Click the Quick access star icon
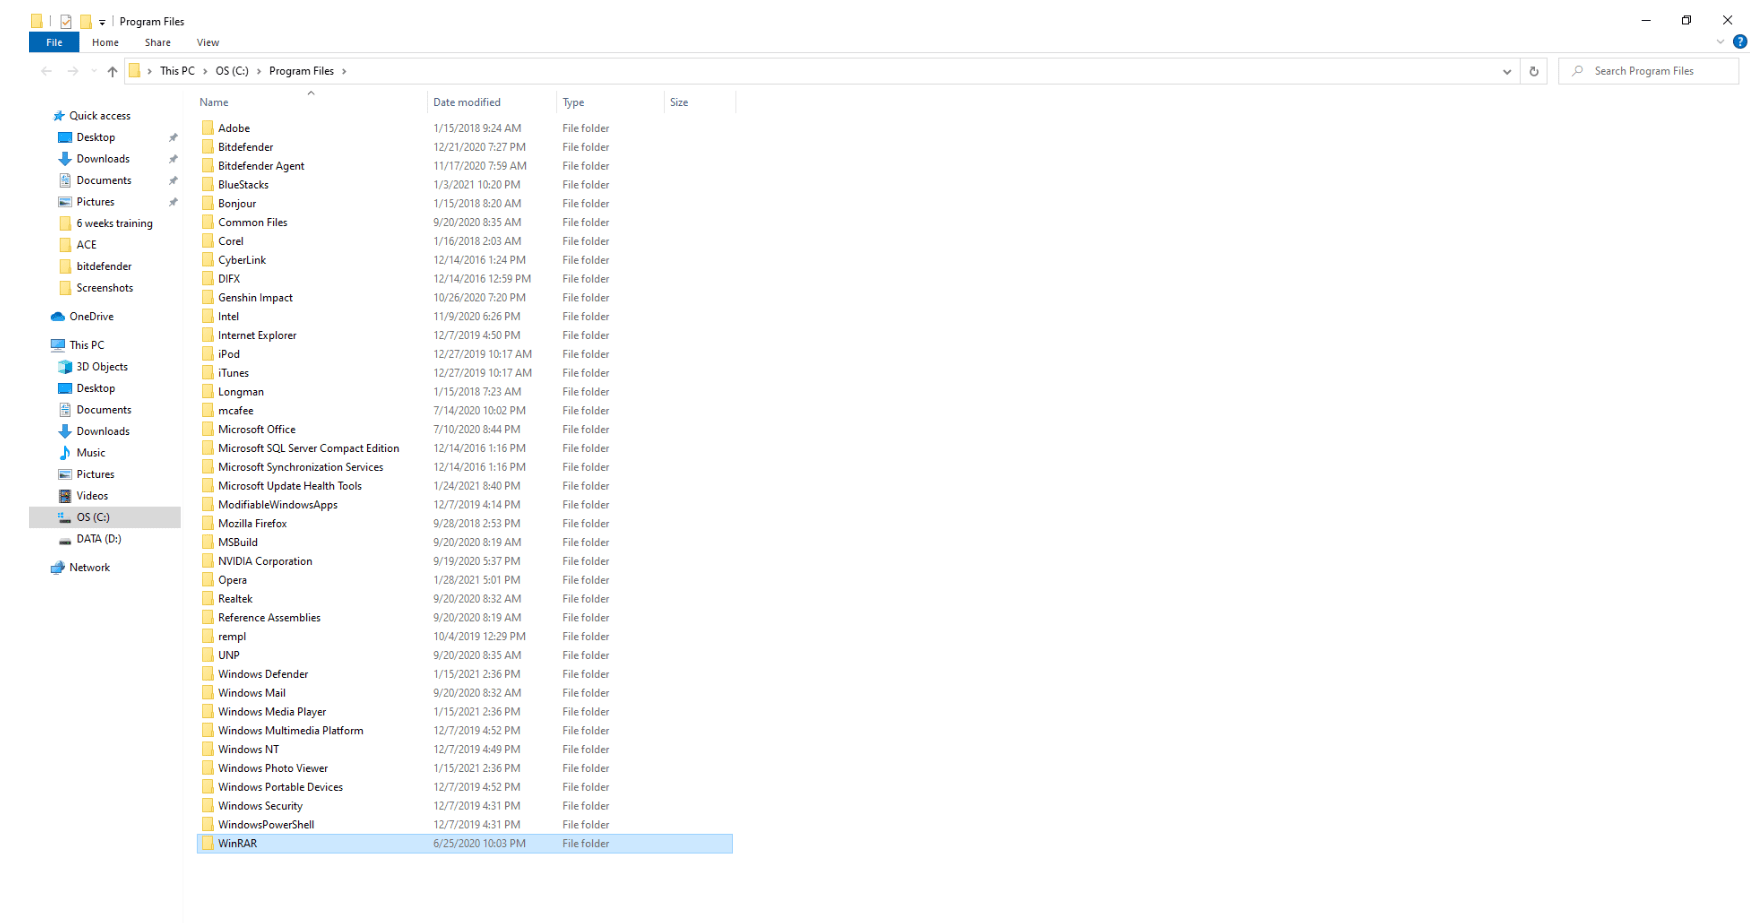Viewport: 1757px width, 923px height. point(59,116)
